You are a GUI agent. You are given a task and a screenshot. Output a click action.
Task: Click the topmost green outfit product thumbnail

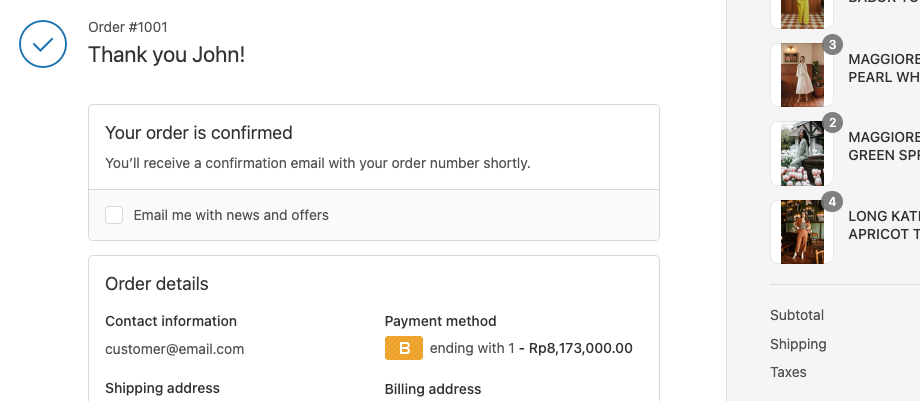[802, 12]
